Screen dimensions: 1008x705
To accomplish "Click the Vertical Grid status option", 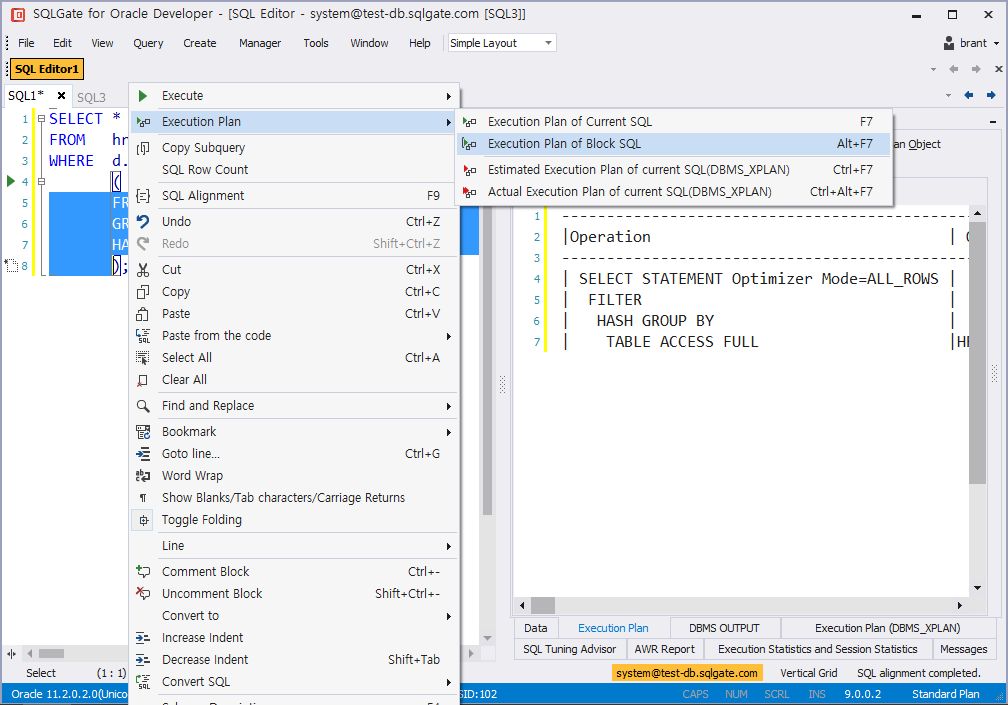I will pyautogui.click(x=809, y=673).
